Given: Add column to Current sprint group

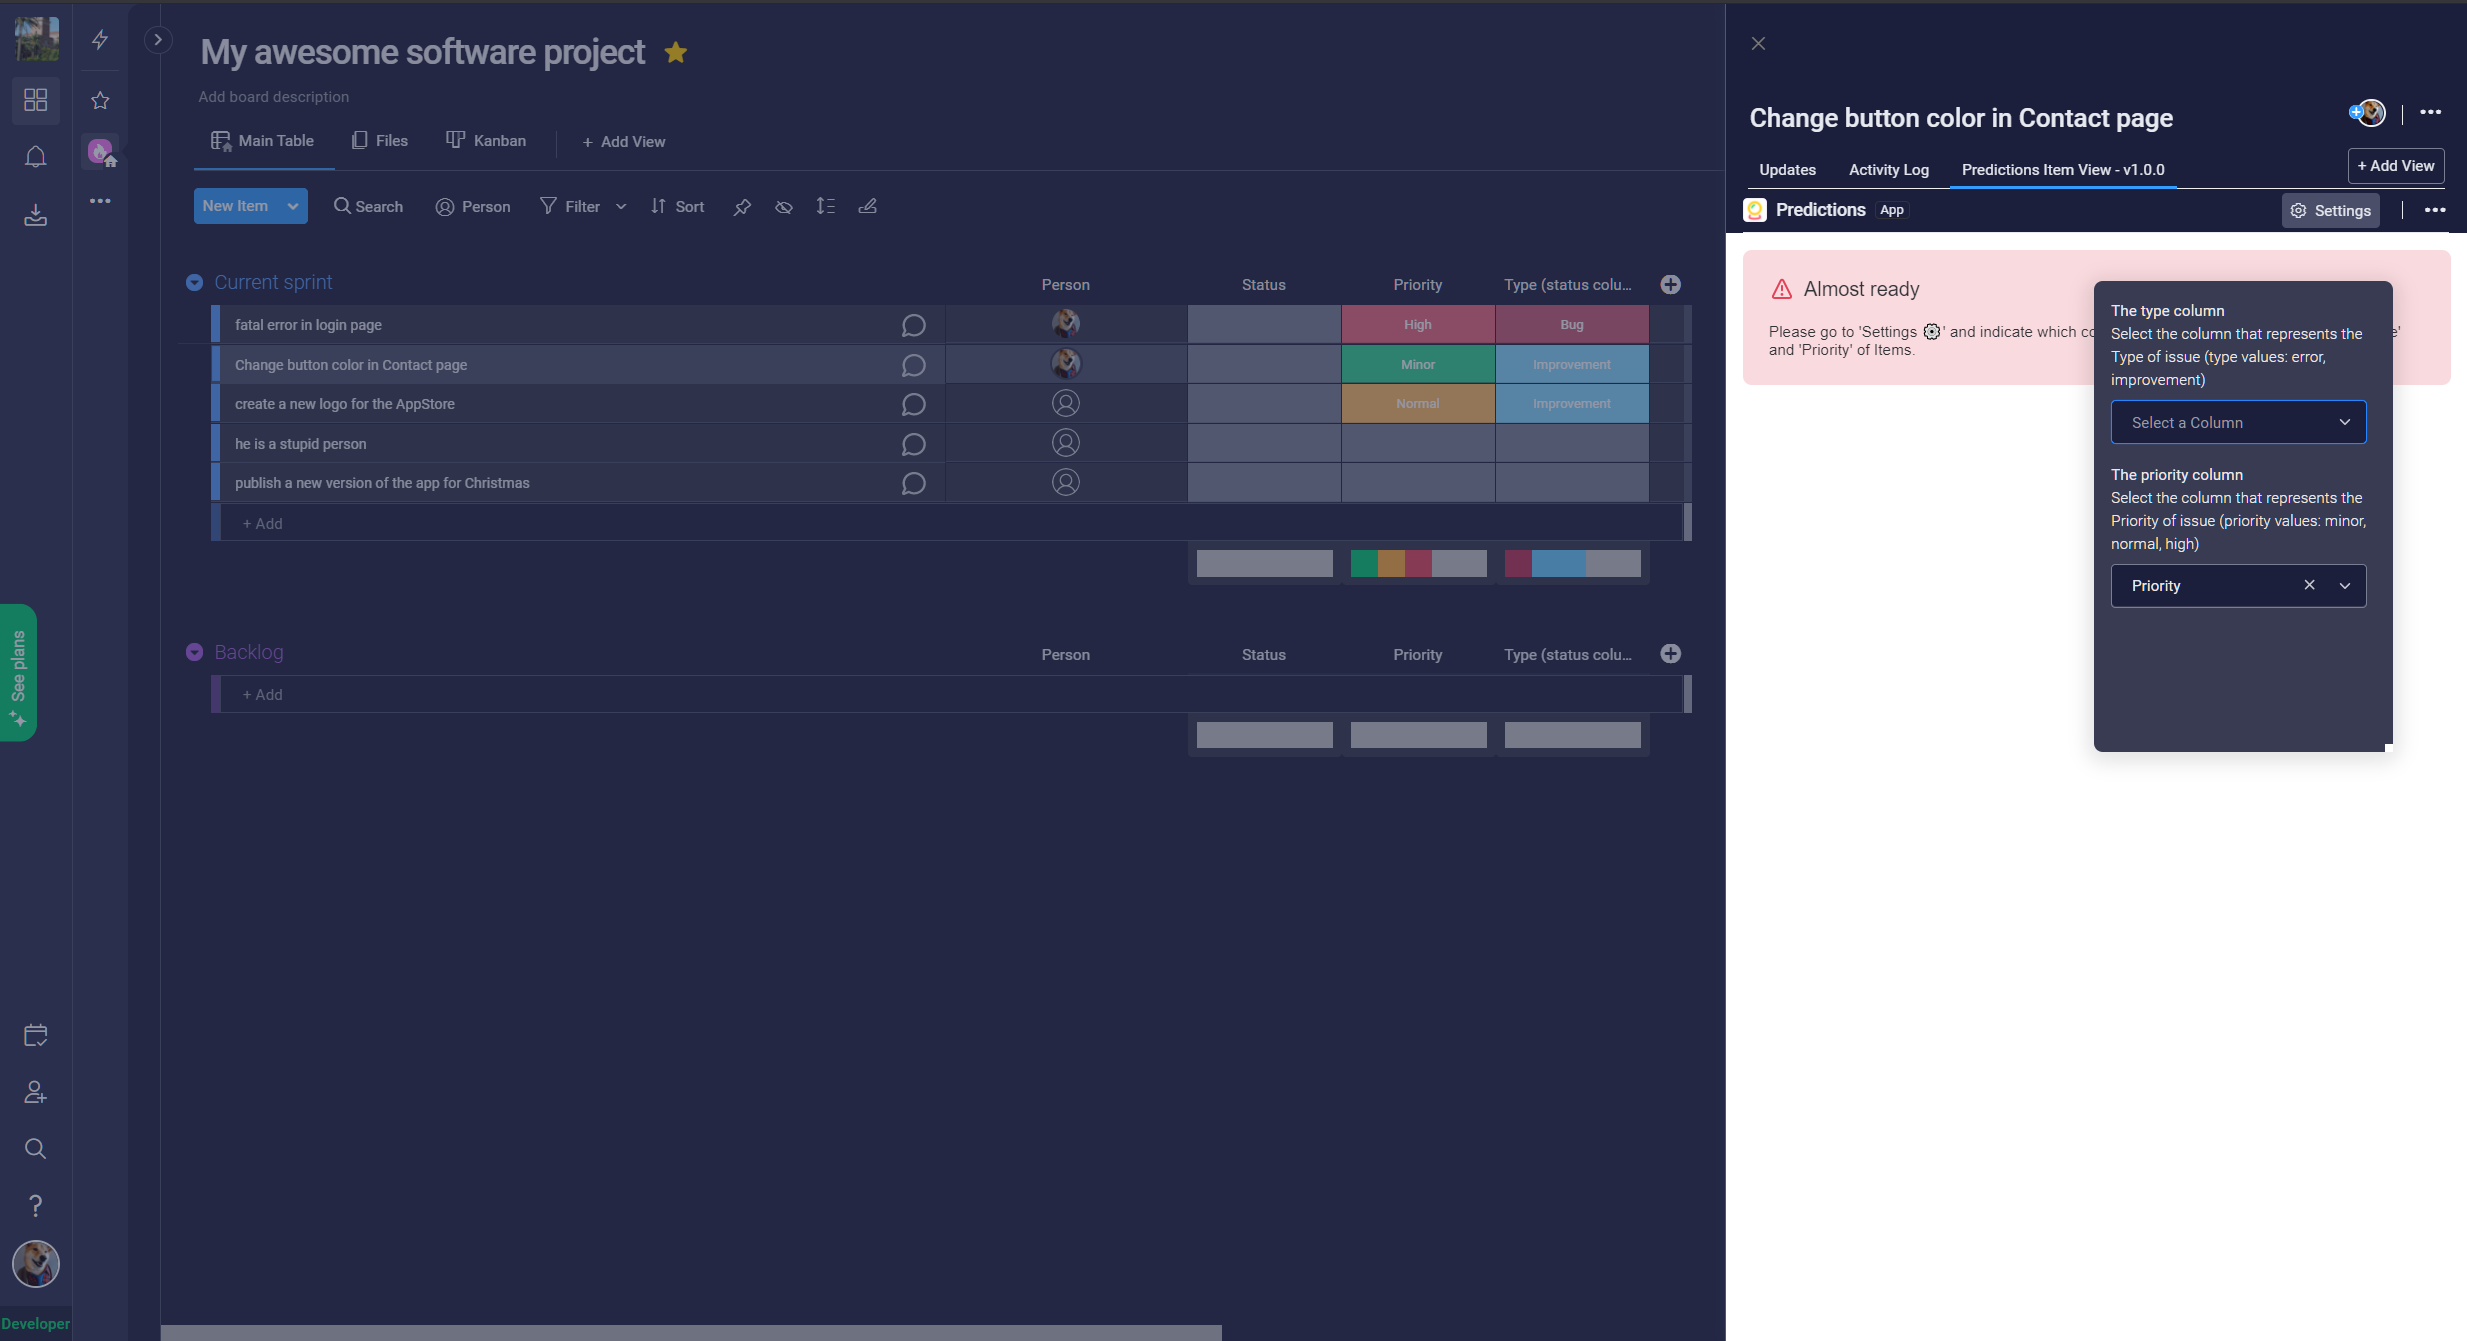Looking at the screenshot, I should [x=1670, y=285].
